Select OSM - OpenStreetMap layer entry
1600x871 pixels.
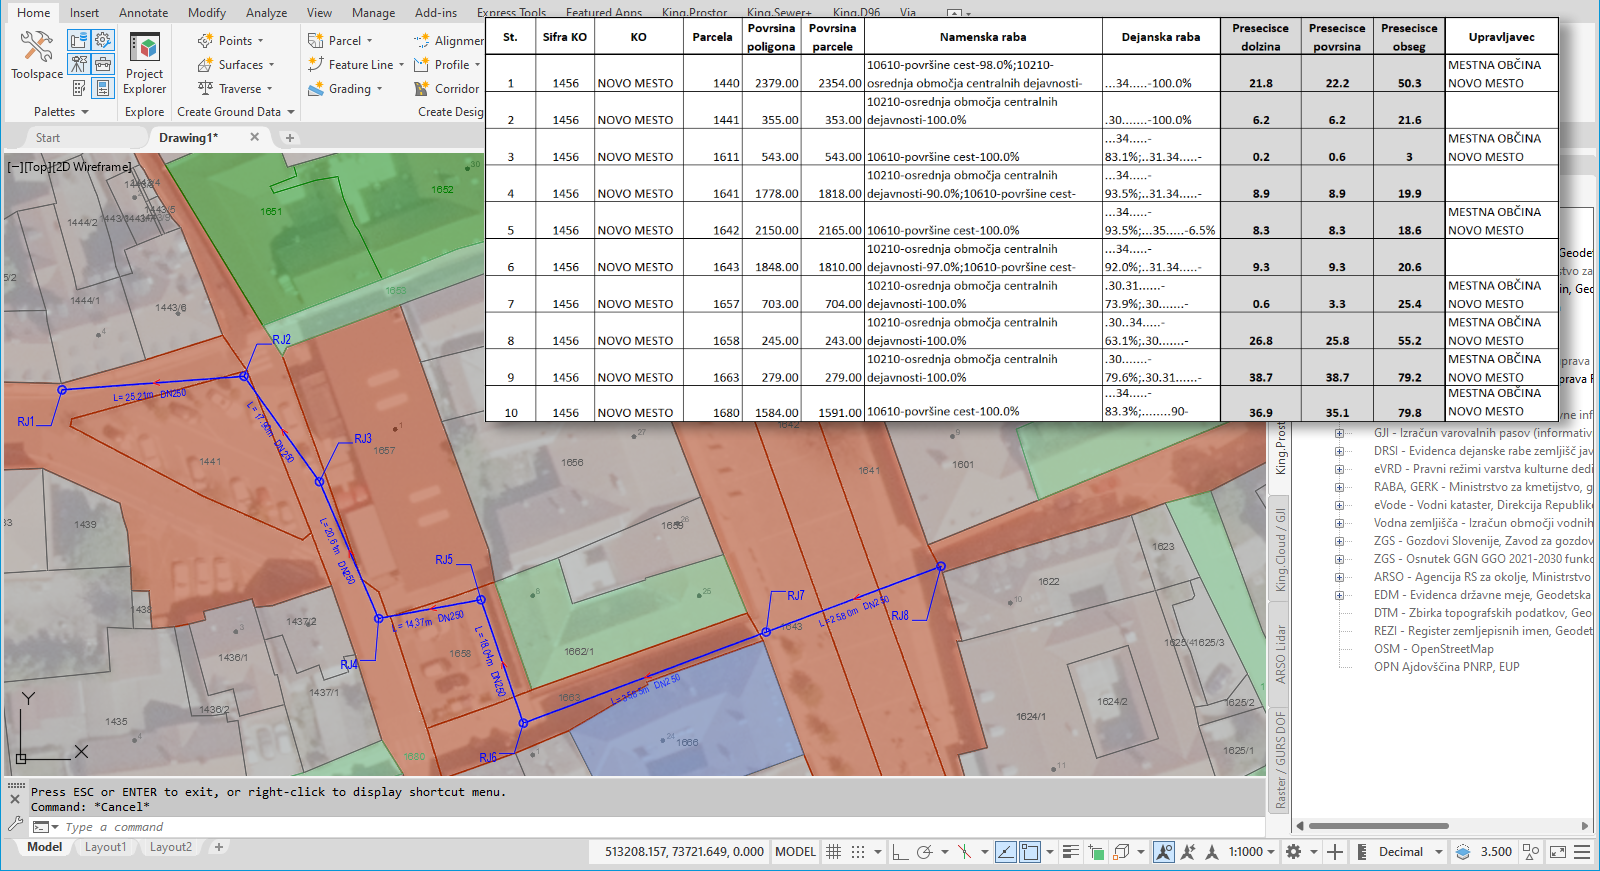1433,649
